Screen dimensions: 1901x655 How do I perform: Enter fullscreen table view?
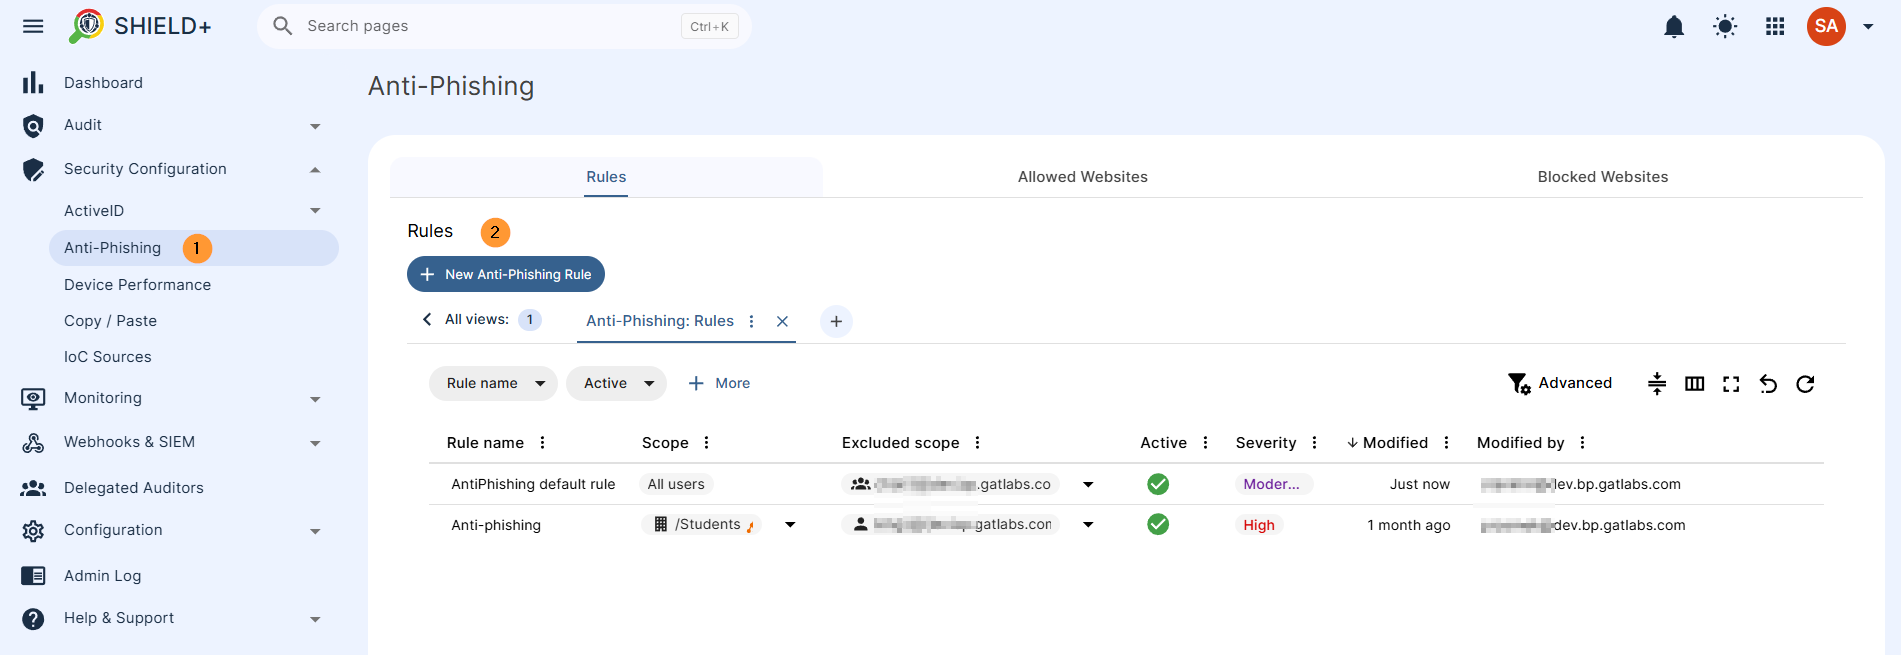[1731, 384]
